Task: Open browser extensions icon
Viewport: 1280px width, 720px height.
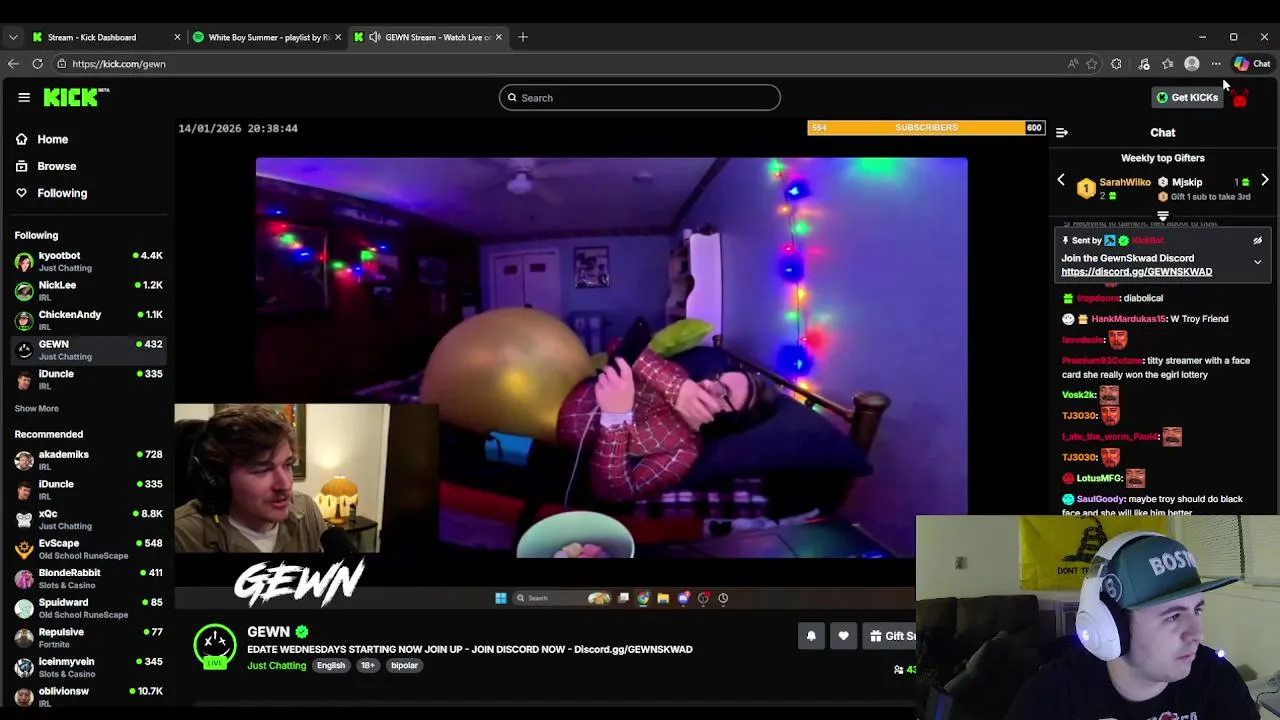Action: click(x=1116, y=64)
